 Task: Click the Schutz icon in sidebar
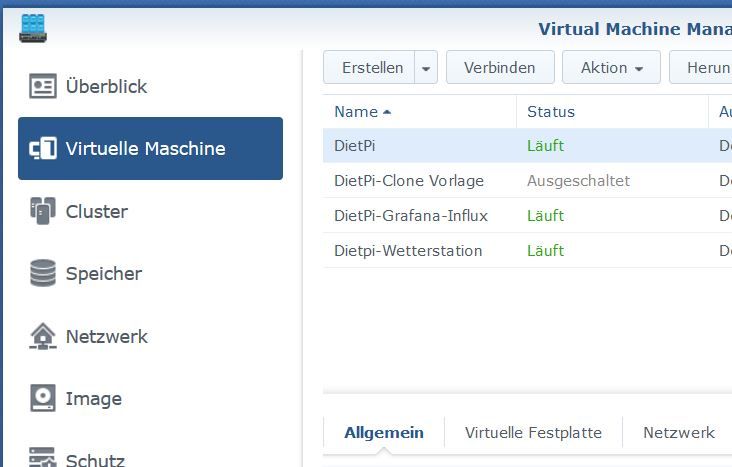(43, 458)
